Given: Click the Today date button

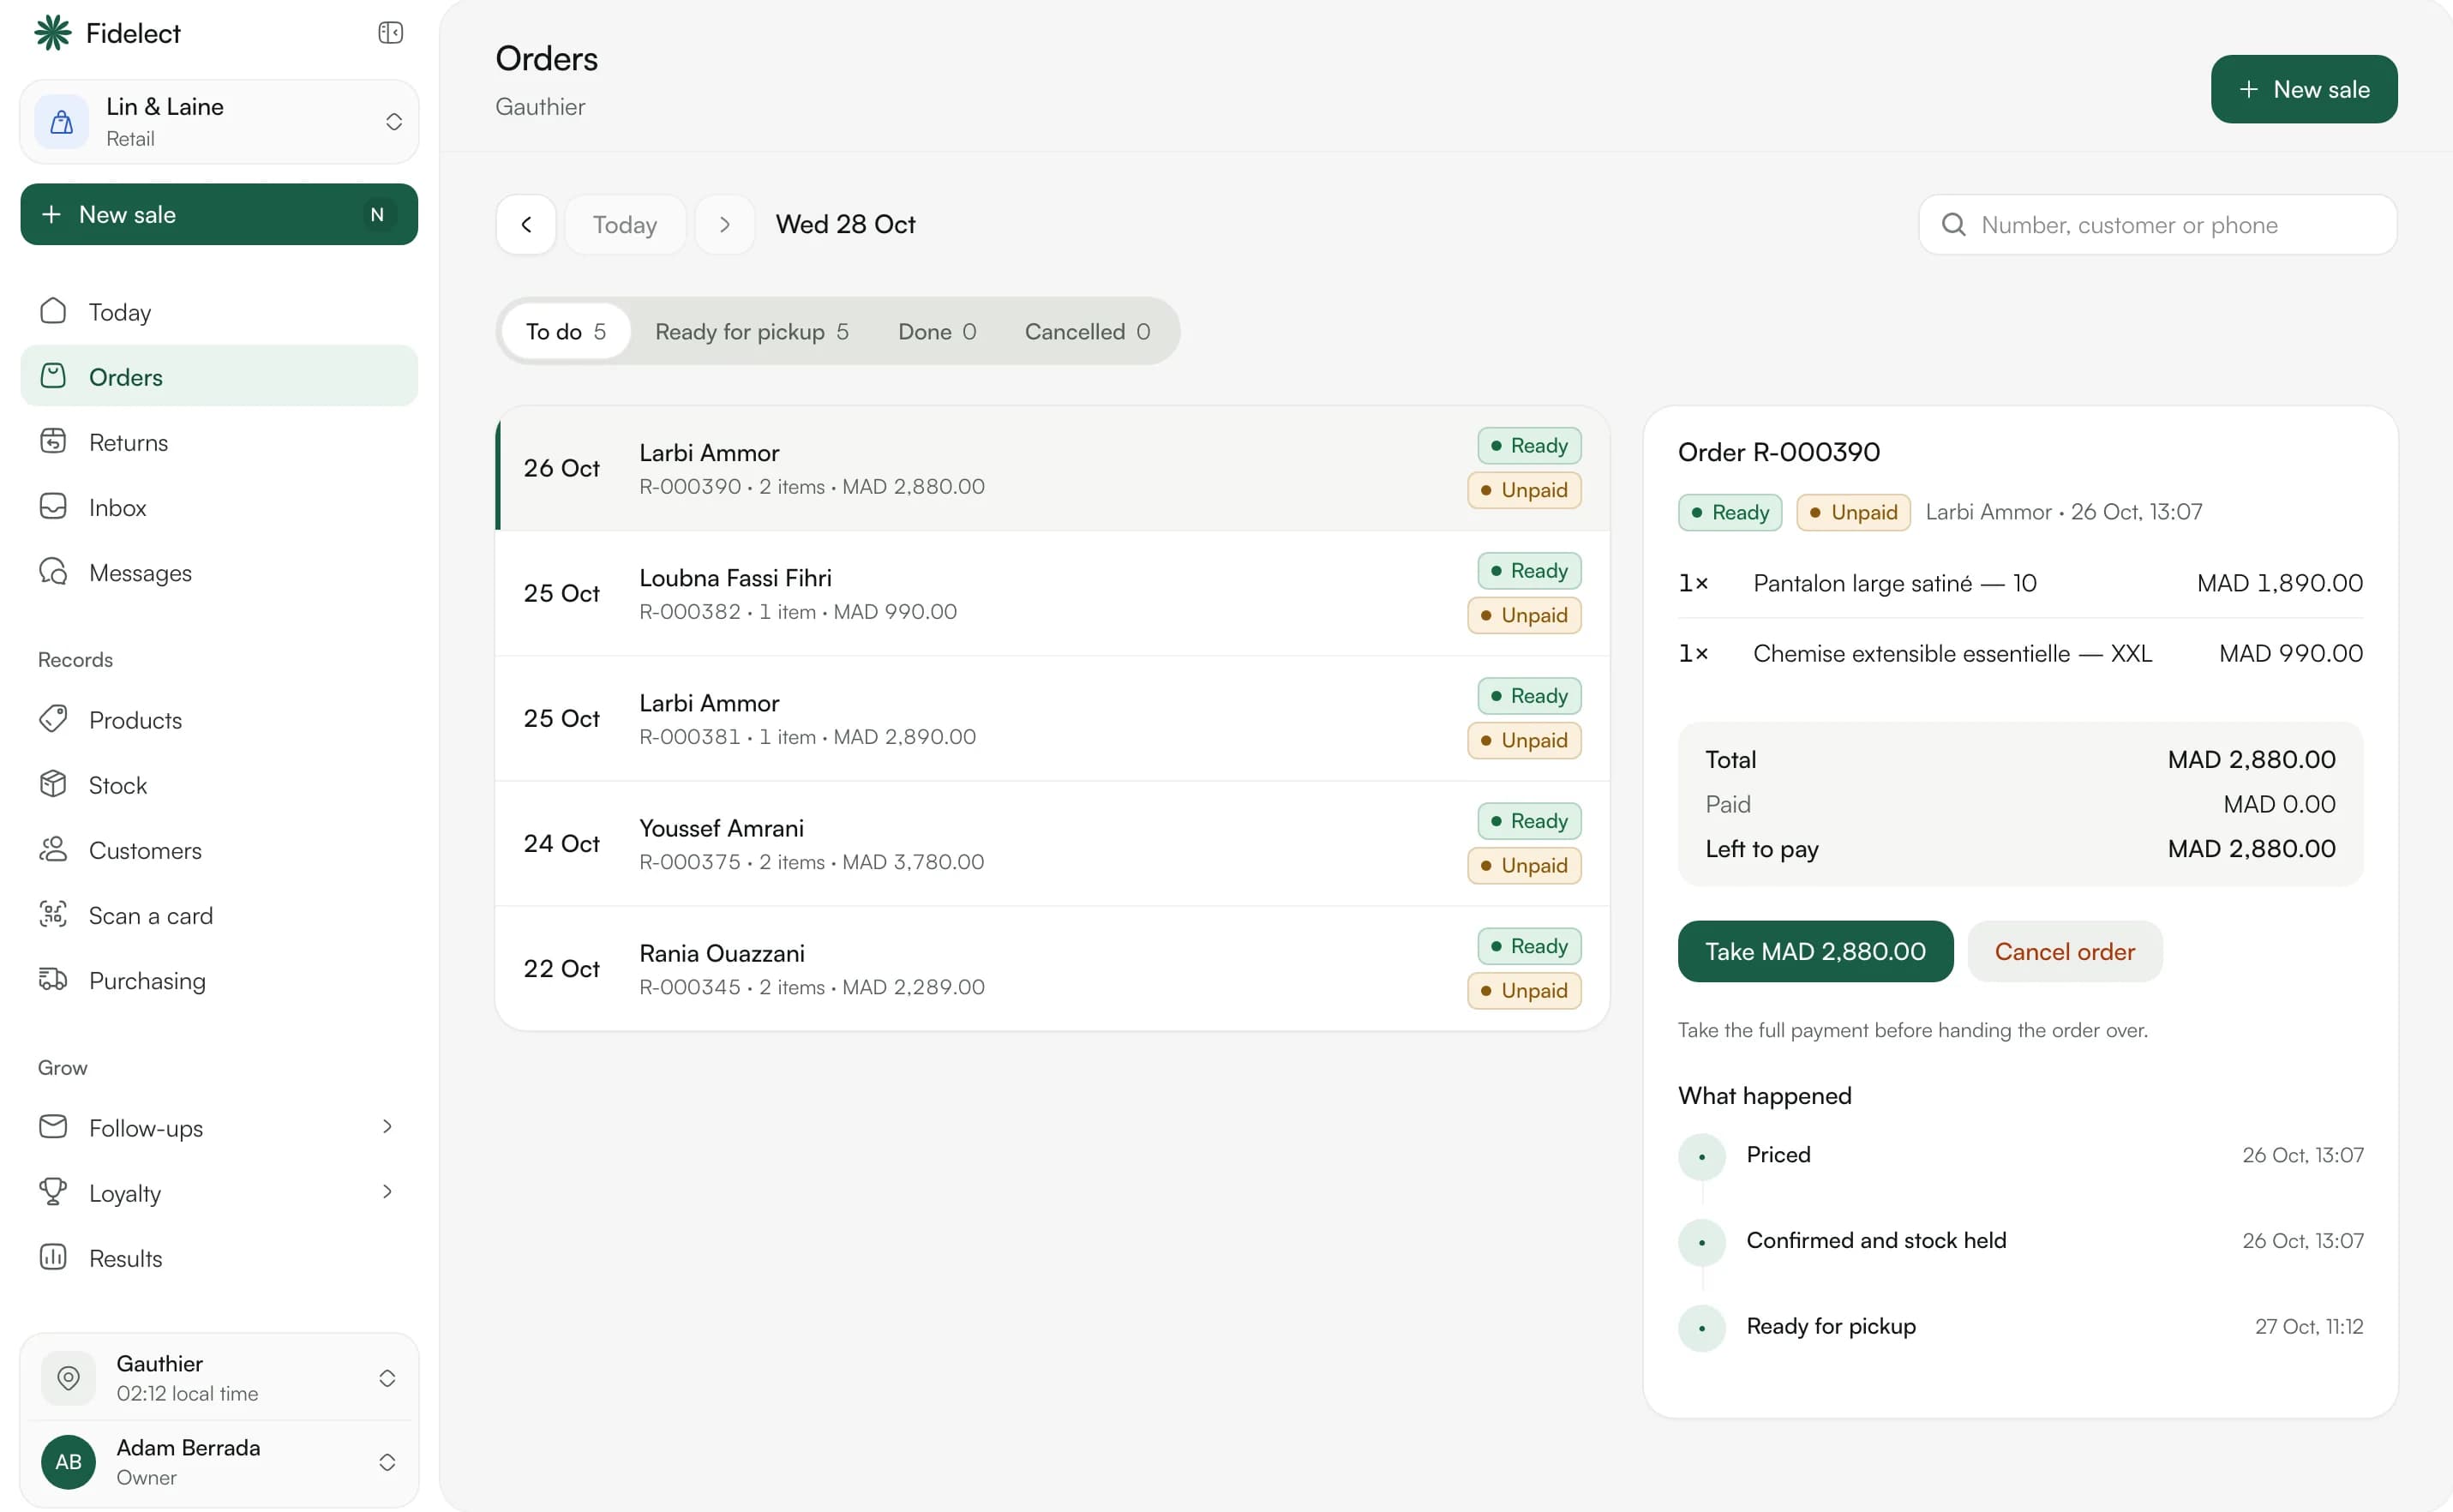Looking at the screenshot, I should tap(625, 225).
